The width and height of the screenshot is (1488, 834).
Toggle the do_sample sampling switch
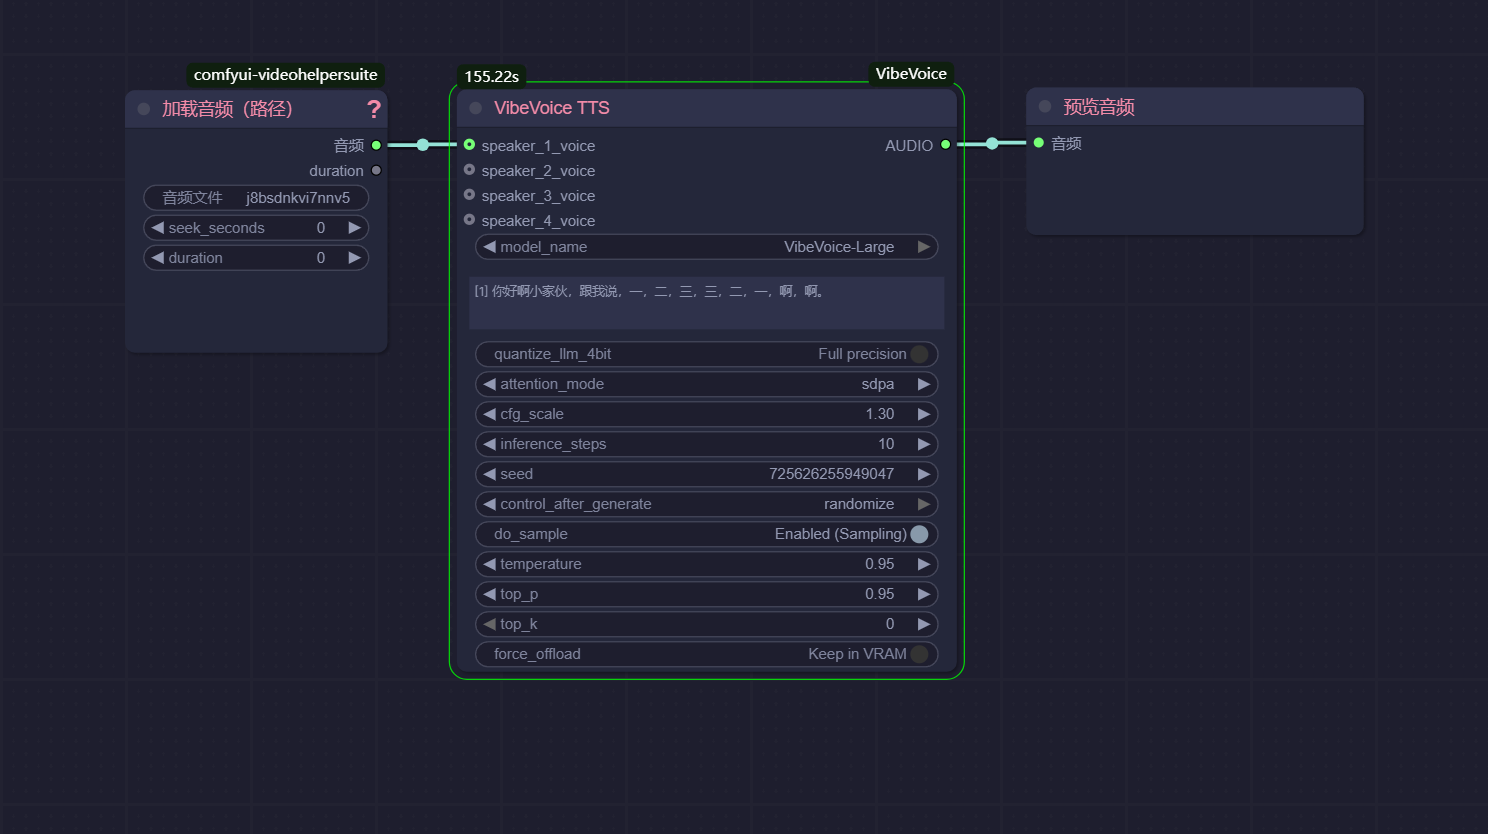click(x=919, y=534)
